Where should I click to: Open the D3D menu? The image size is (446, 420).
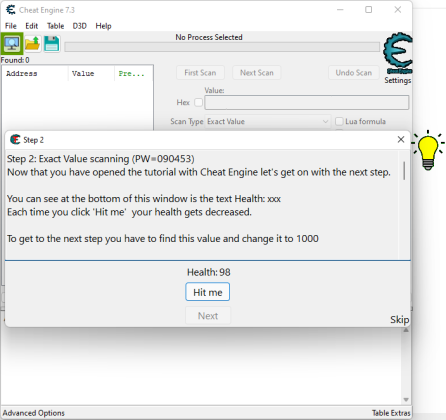(80, 26)
